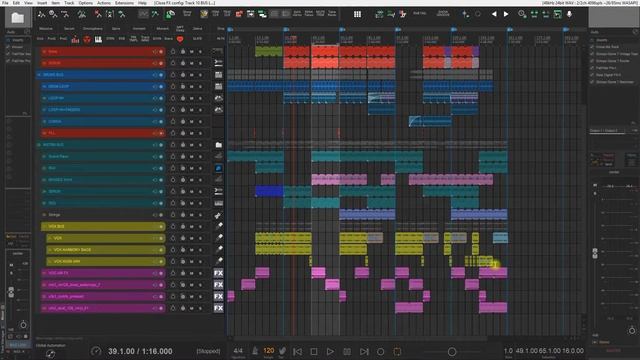Toggle the metronome icon in transport bar
640x360 pixels.
255,351
